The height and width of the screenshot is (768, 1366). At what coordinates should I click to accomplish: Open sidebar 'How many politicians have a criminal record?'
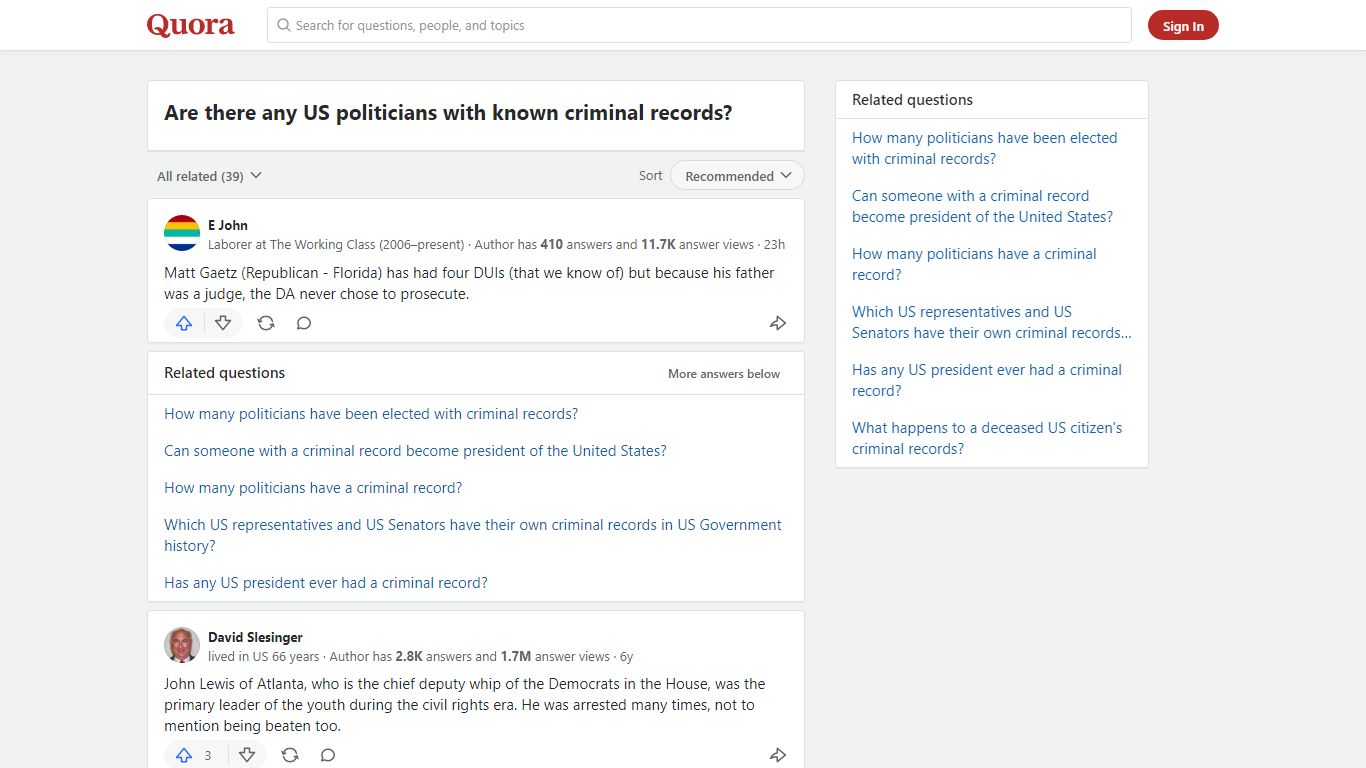[974, 264]
